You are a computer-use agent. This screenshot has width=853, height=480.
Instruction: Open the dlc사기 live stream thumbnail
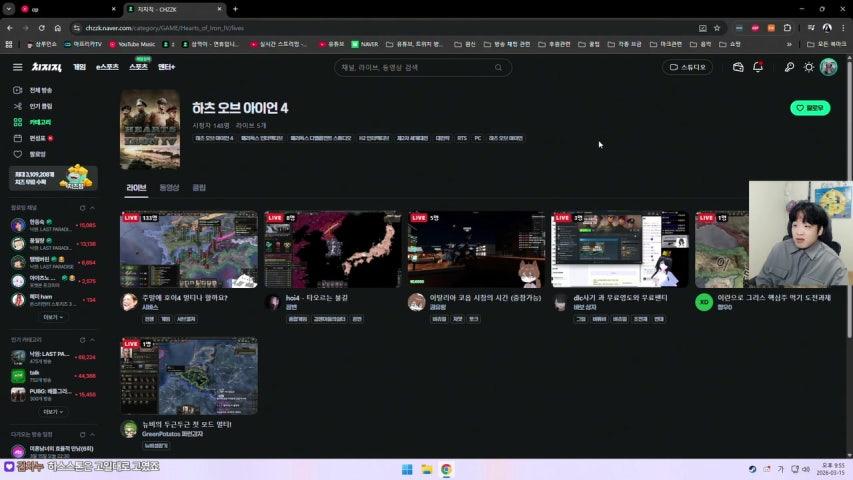tap(620, 250)
